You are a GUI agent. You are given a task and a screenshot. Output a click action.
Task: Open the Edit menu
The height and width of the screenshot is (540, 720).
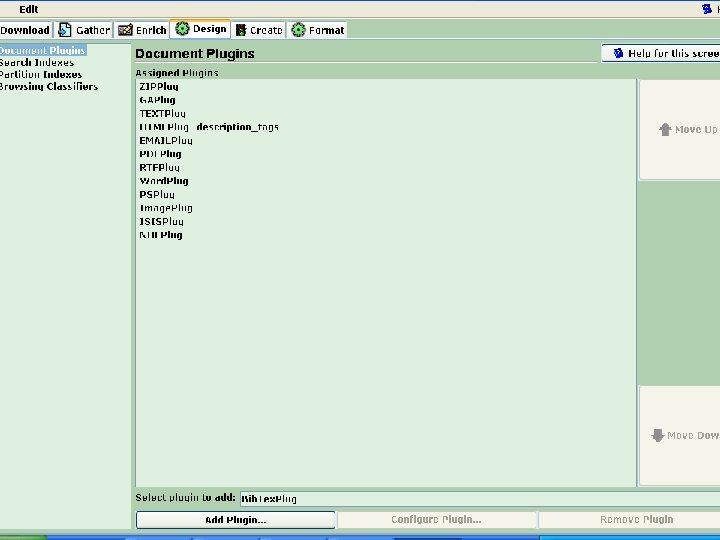28,9
